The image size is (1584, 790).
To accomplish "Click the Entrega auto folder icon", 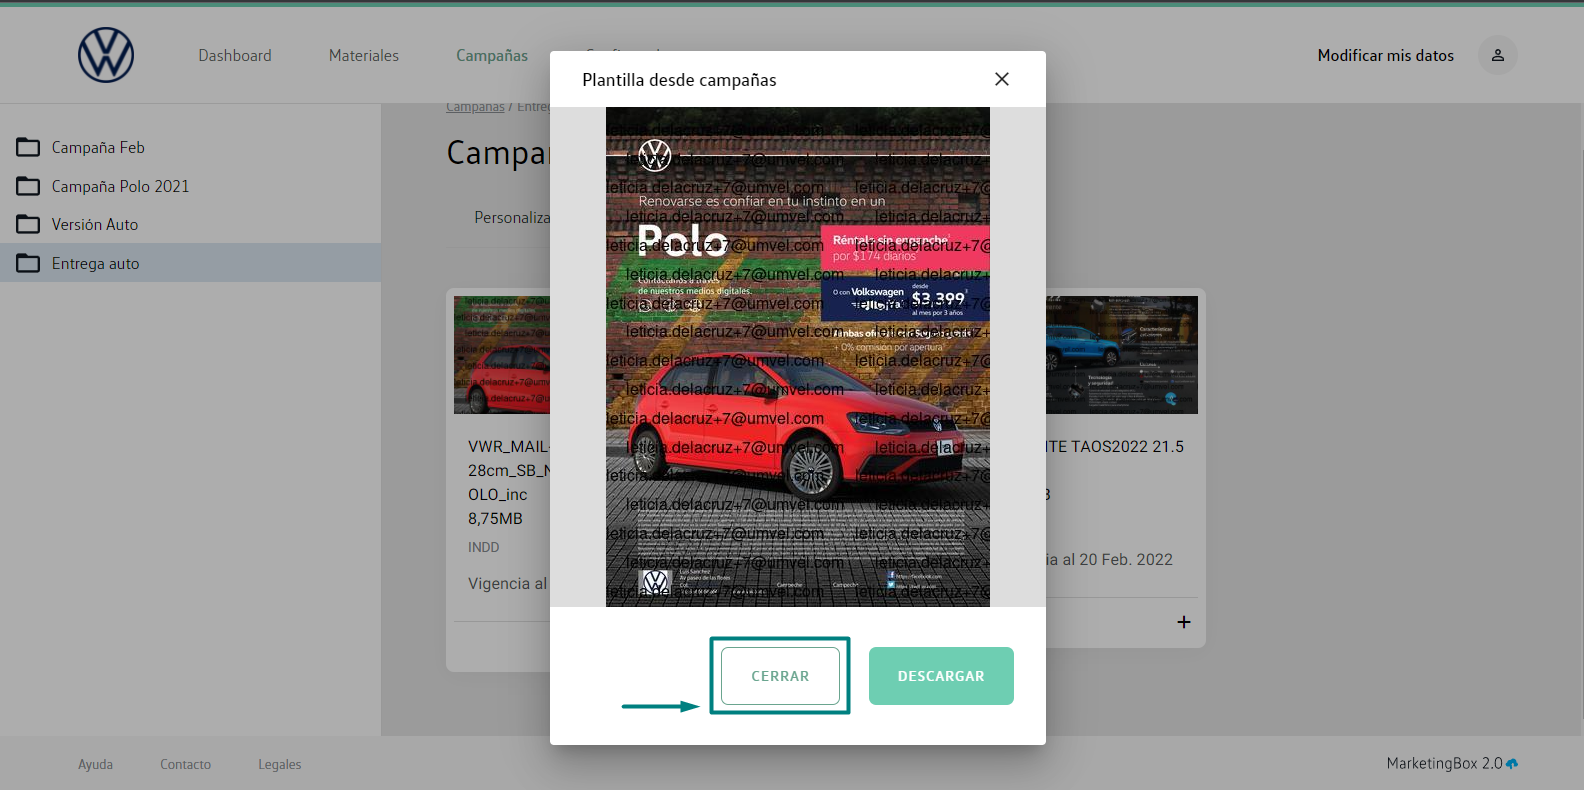I will 28,263.
